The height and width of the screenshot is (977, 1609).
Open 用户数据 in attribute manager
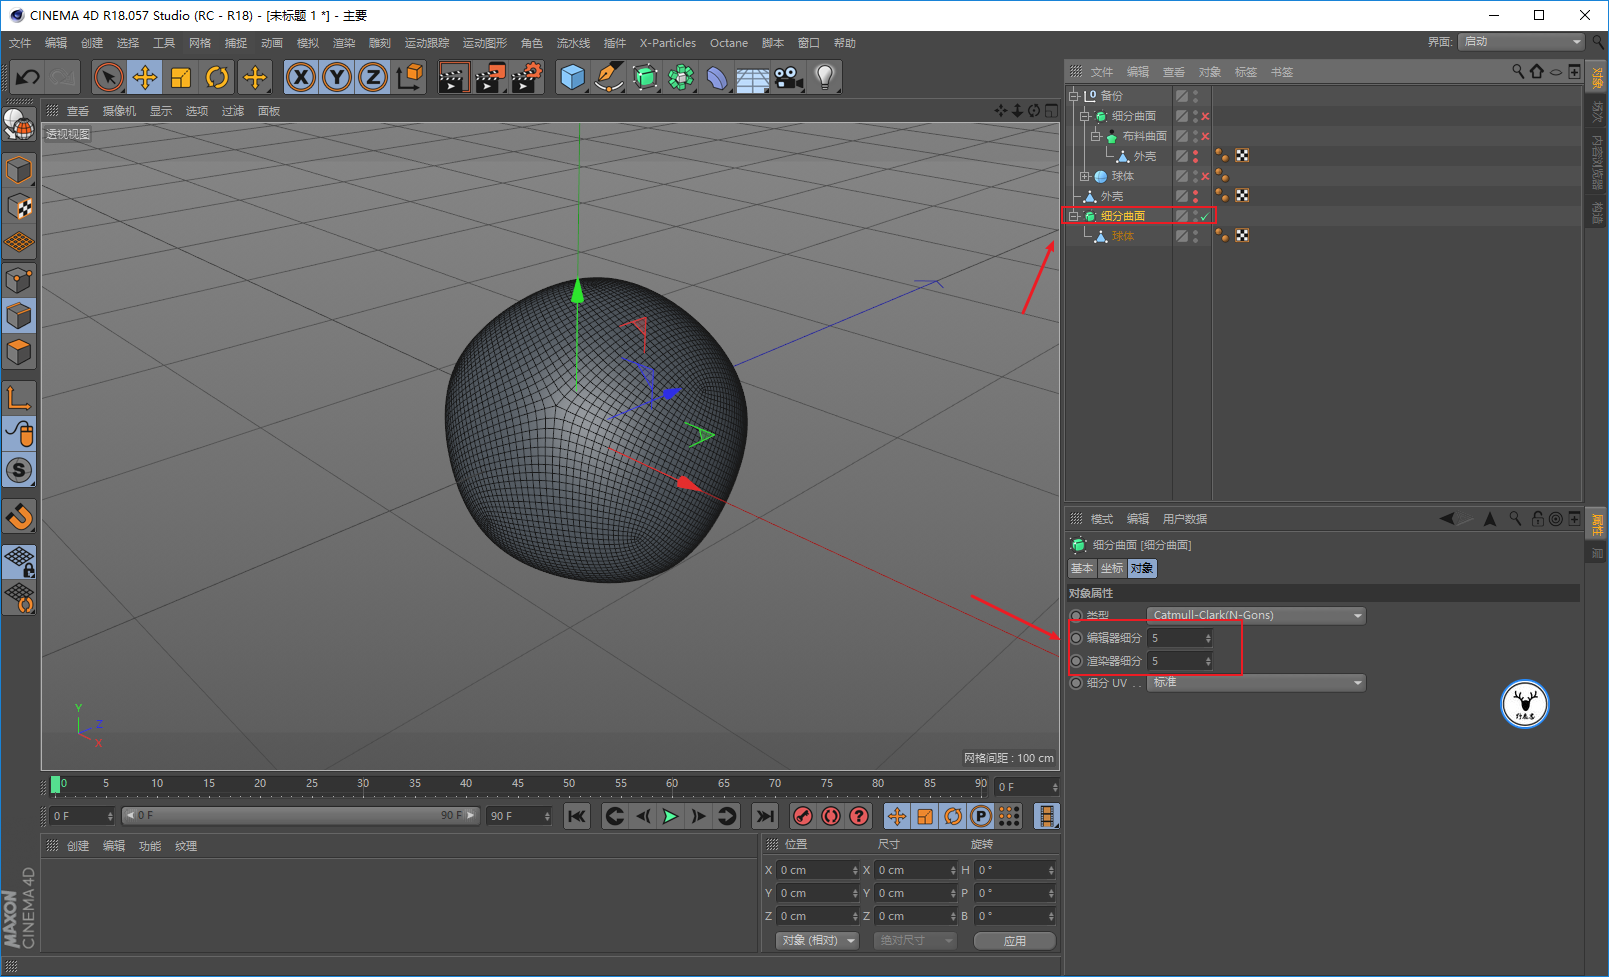coord(1185,519)
